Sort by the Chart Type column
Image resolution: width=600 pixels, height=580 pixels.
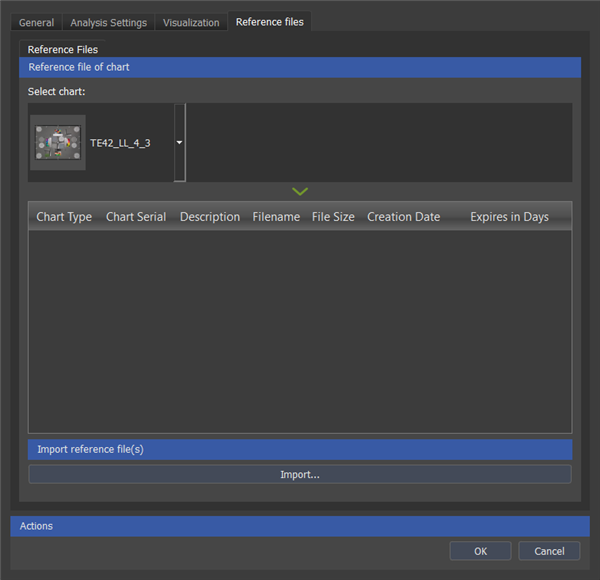coord(64,217)
